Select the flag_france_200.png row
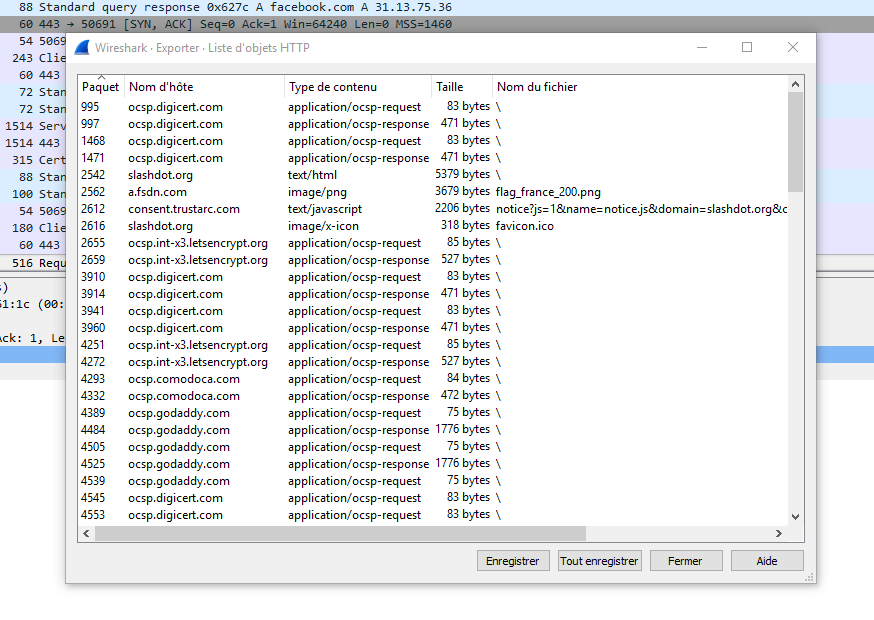The image size is (874, 620). tap(547, 192)
